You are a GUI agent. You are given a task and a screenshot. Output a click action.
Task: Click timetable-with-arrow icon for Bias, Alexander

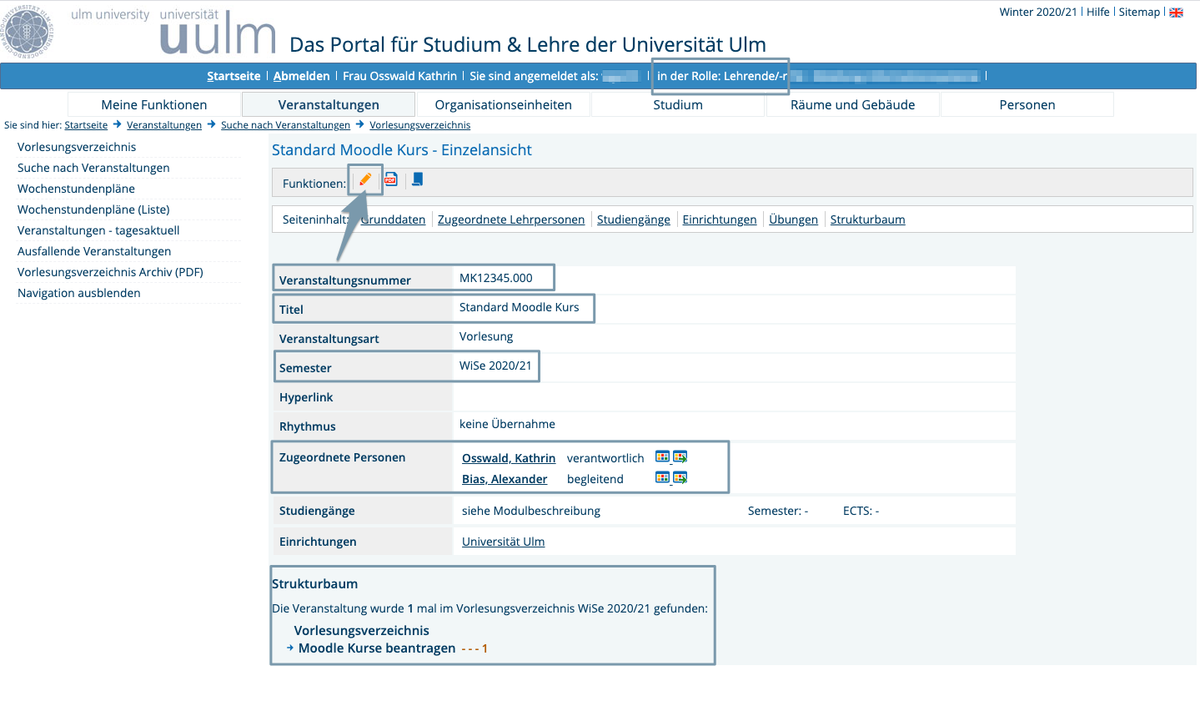pos(680,478)
